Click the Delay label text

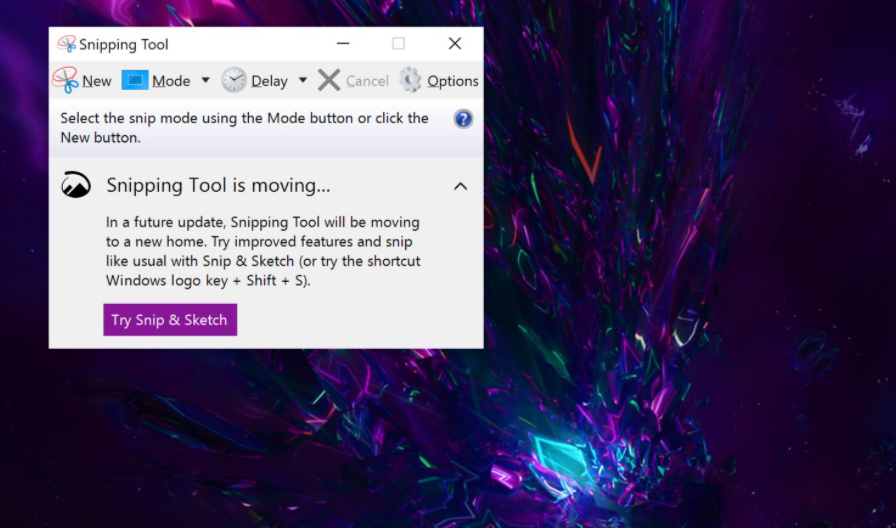tap(269, 82)
